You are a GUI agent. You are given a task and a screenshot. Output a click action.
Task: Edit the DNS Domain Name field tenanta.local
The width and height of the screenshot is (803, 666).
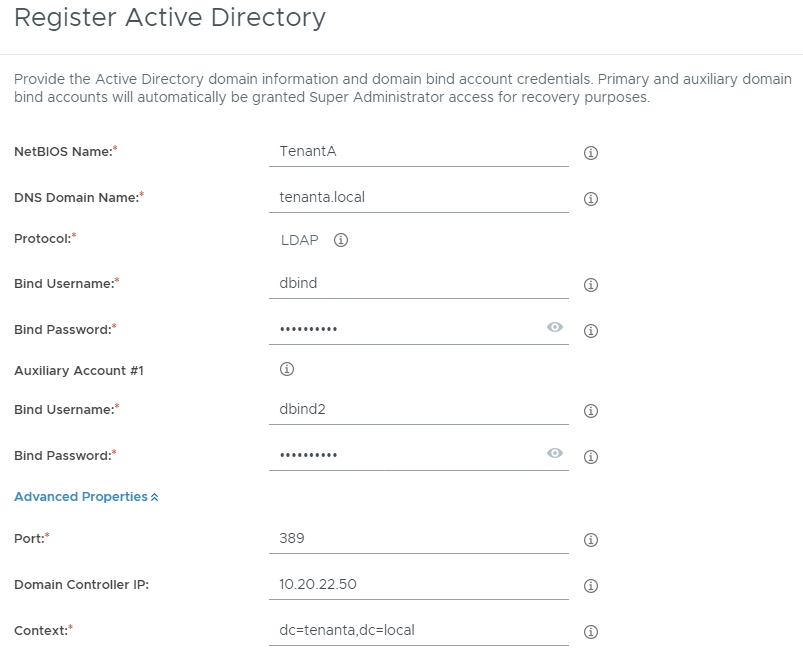click(x=418, y=198)
